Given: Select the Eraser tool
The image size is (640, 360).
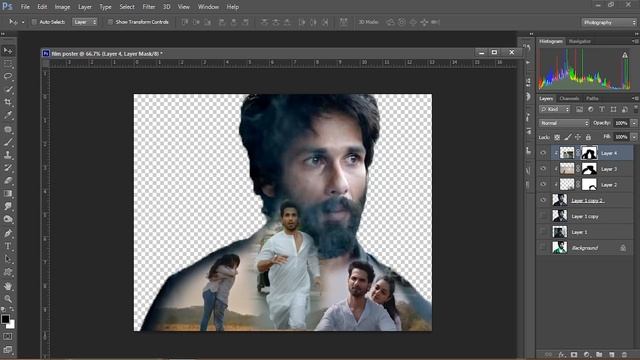Looking at the screenshot, I should point(8,180).
